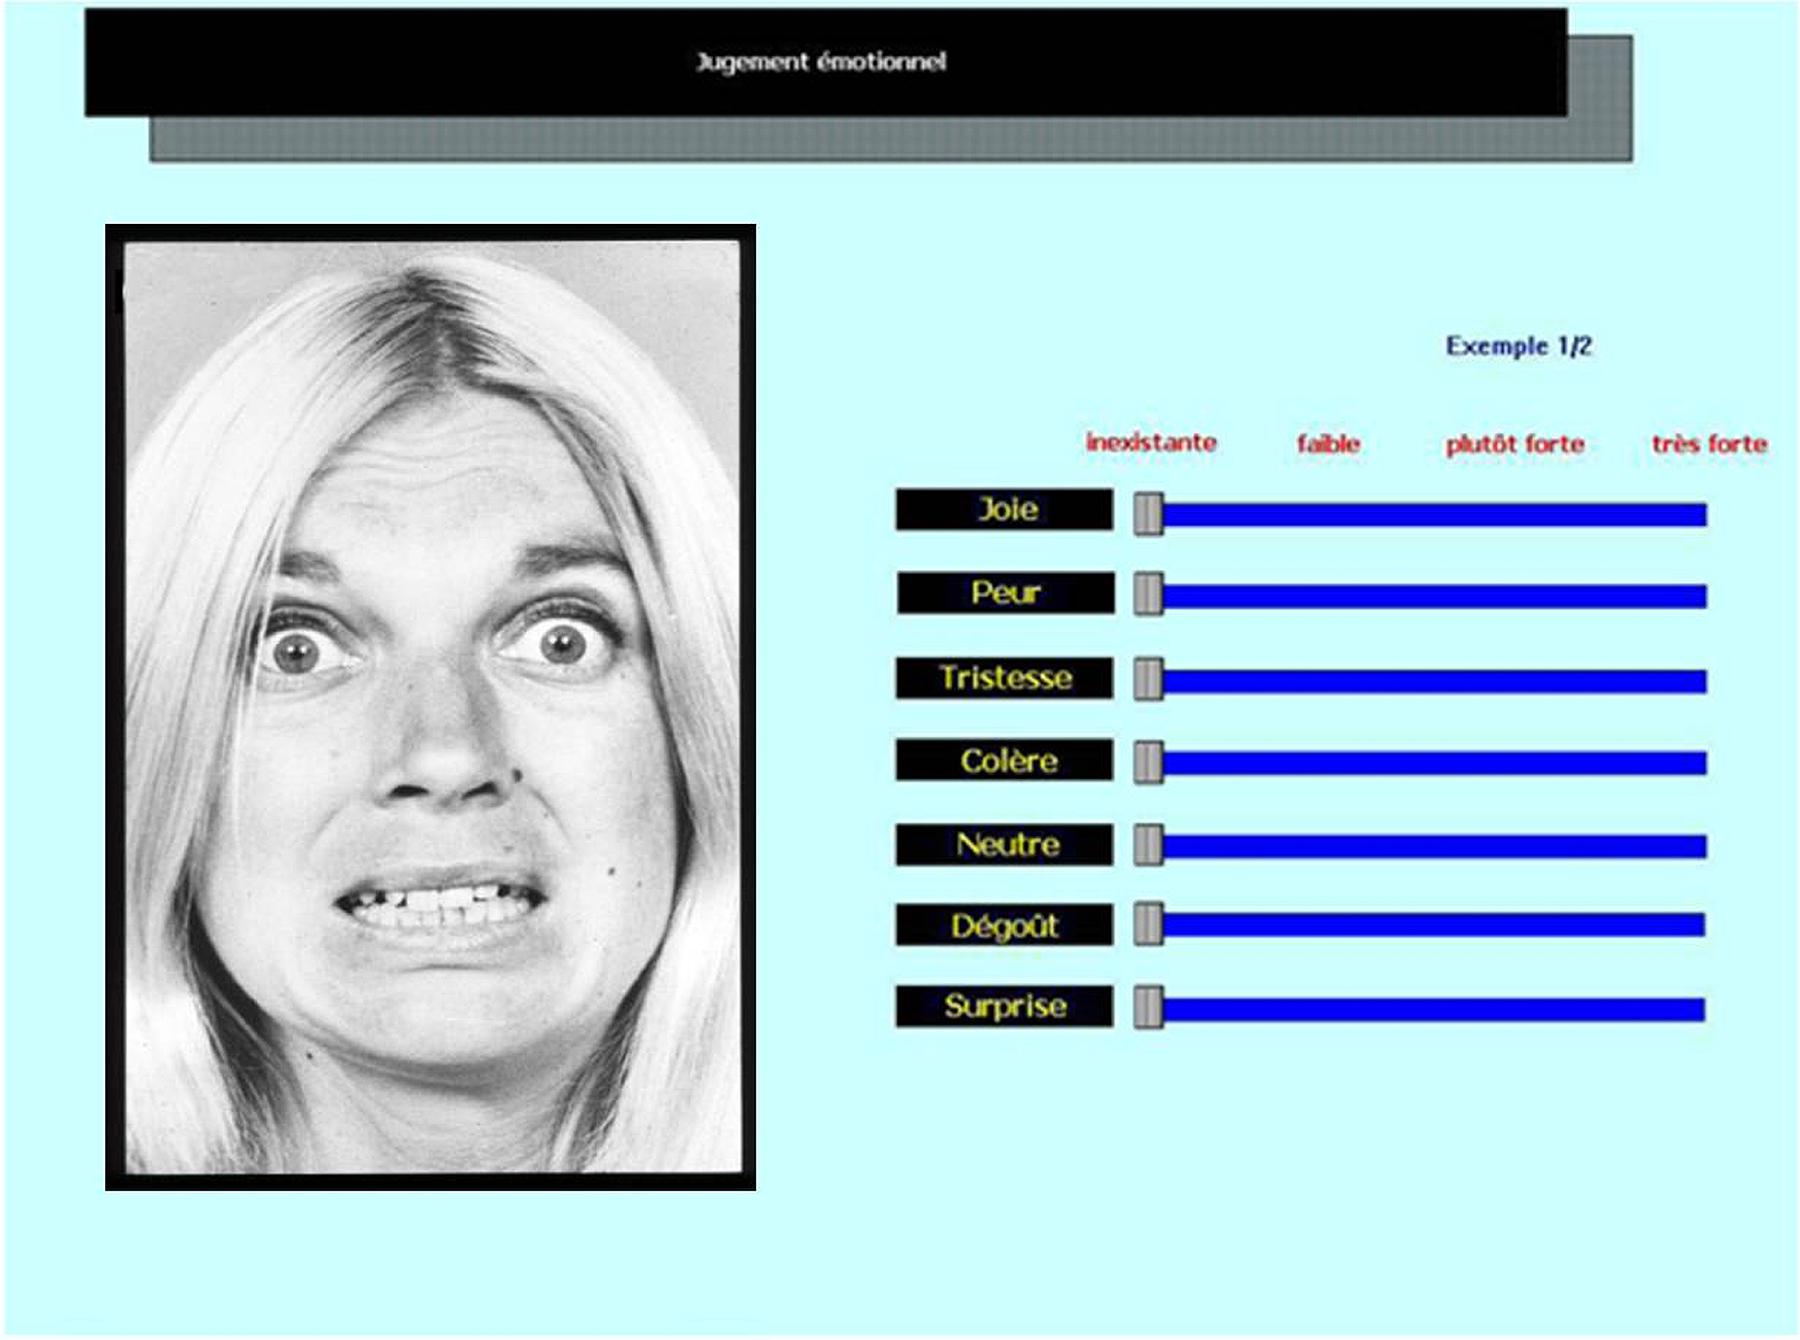Click the Tristesse slider handle
1800x1340 pixels.
coord(1148,679)
